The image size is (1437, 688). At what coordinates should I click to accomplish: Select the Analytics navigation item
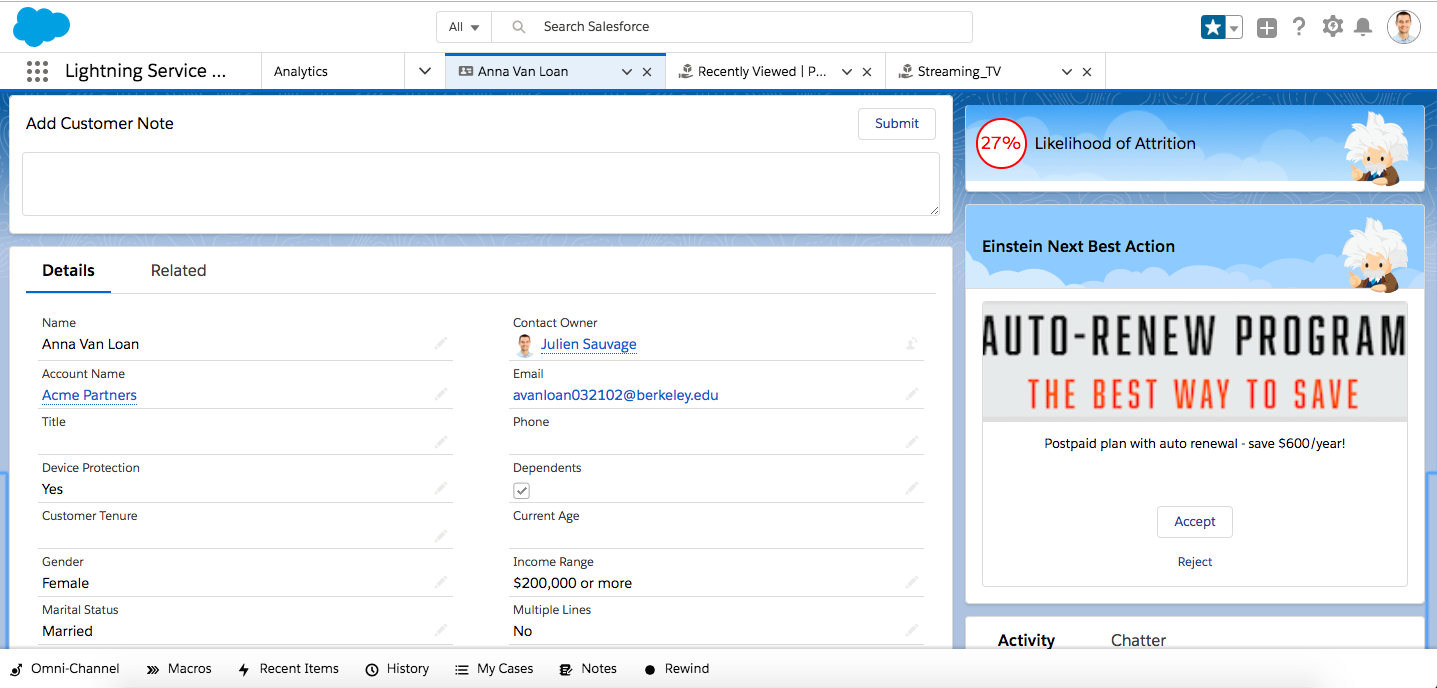click(301, 72)
